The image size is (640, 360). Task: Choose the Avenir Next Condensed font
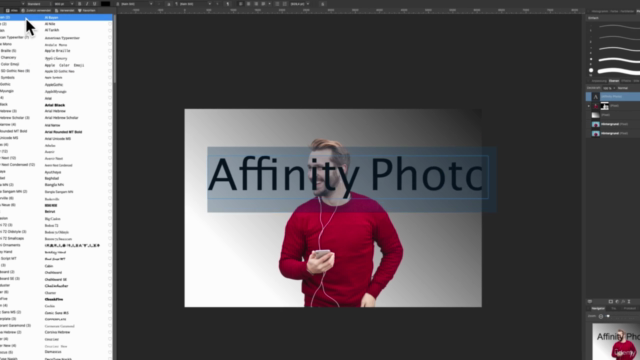point(58,165)
